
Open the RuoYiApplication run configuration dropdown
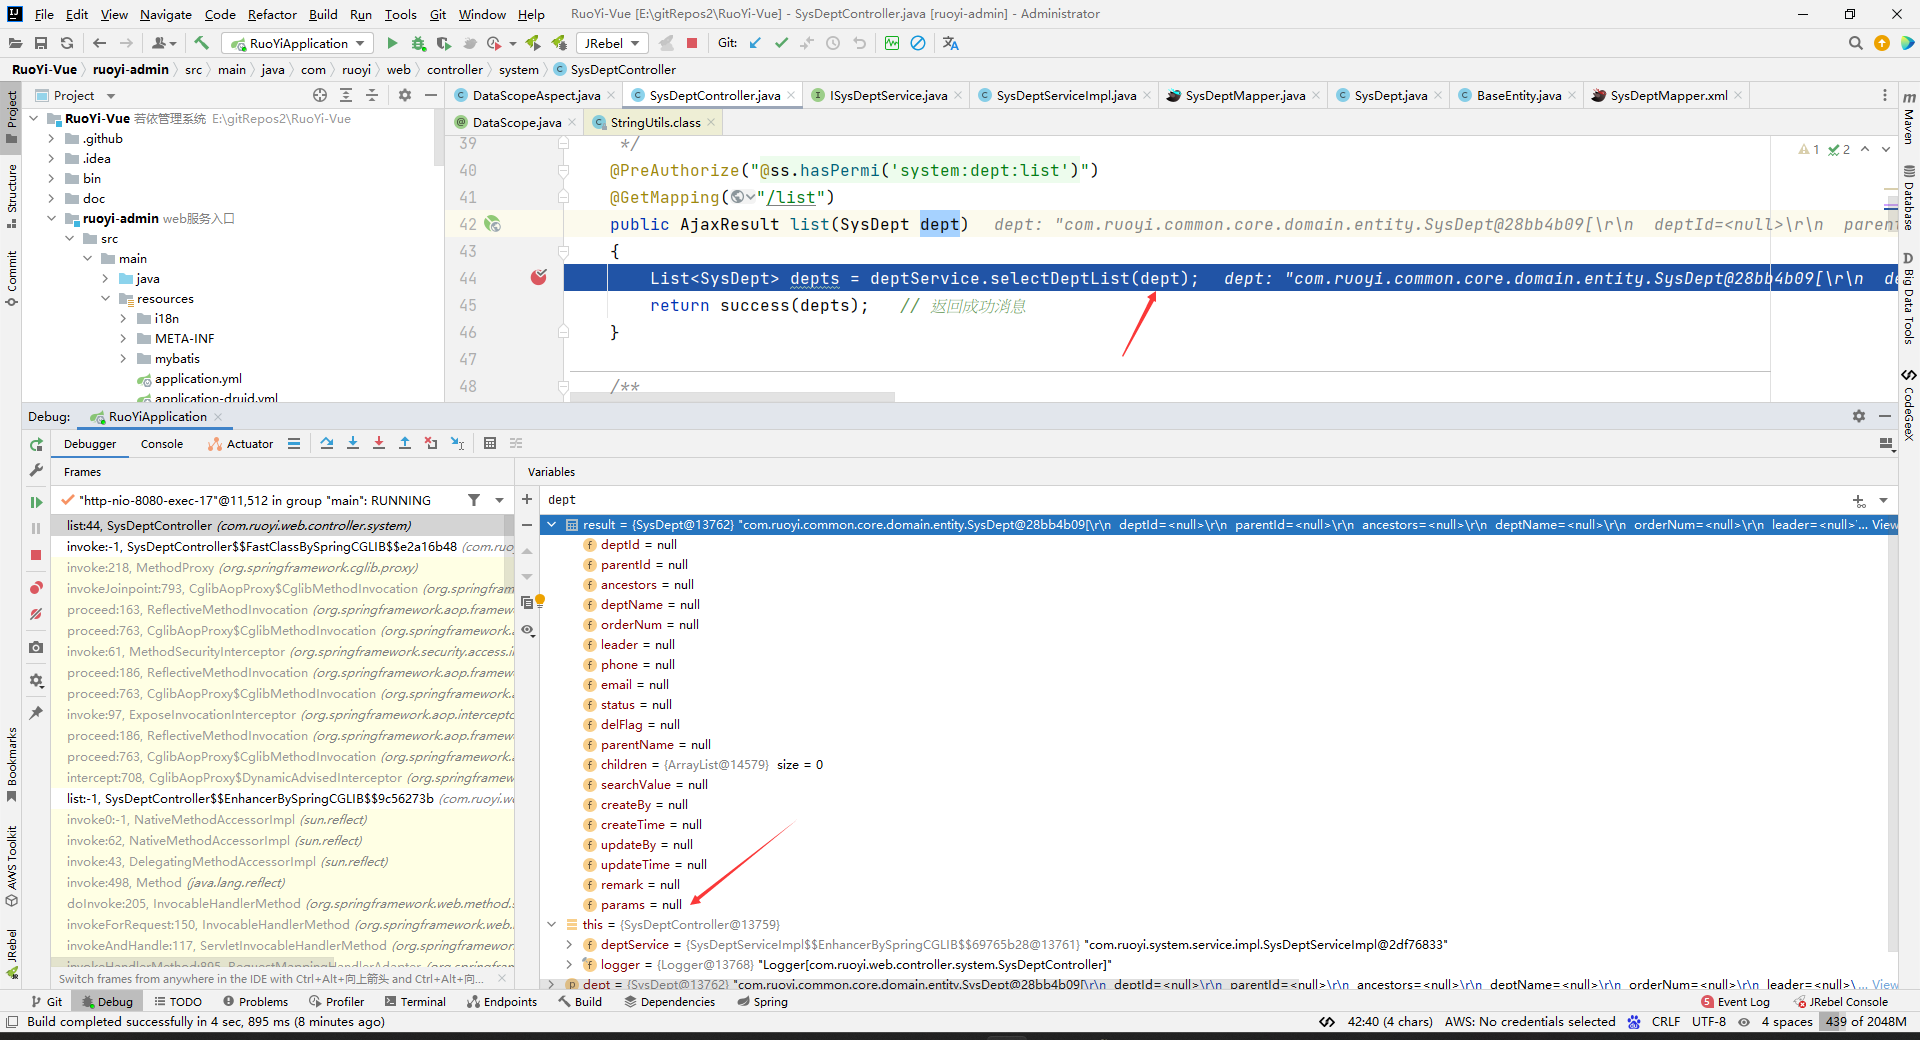(x=298, y=43)
